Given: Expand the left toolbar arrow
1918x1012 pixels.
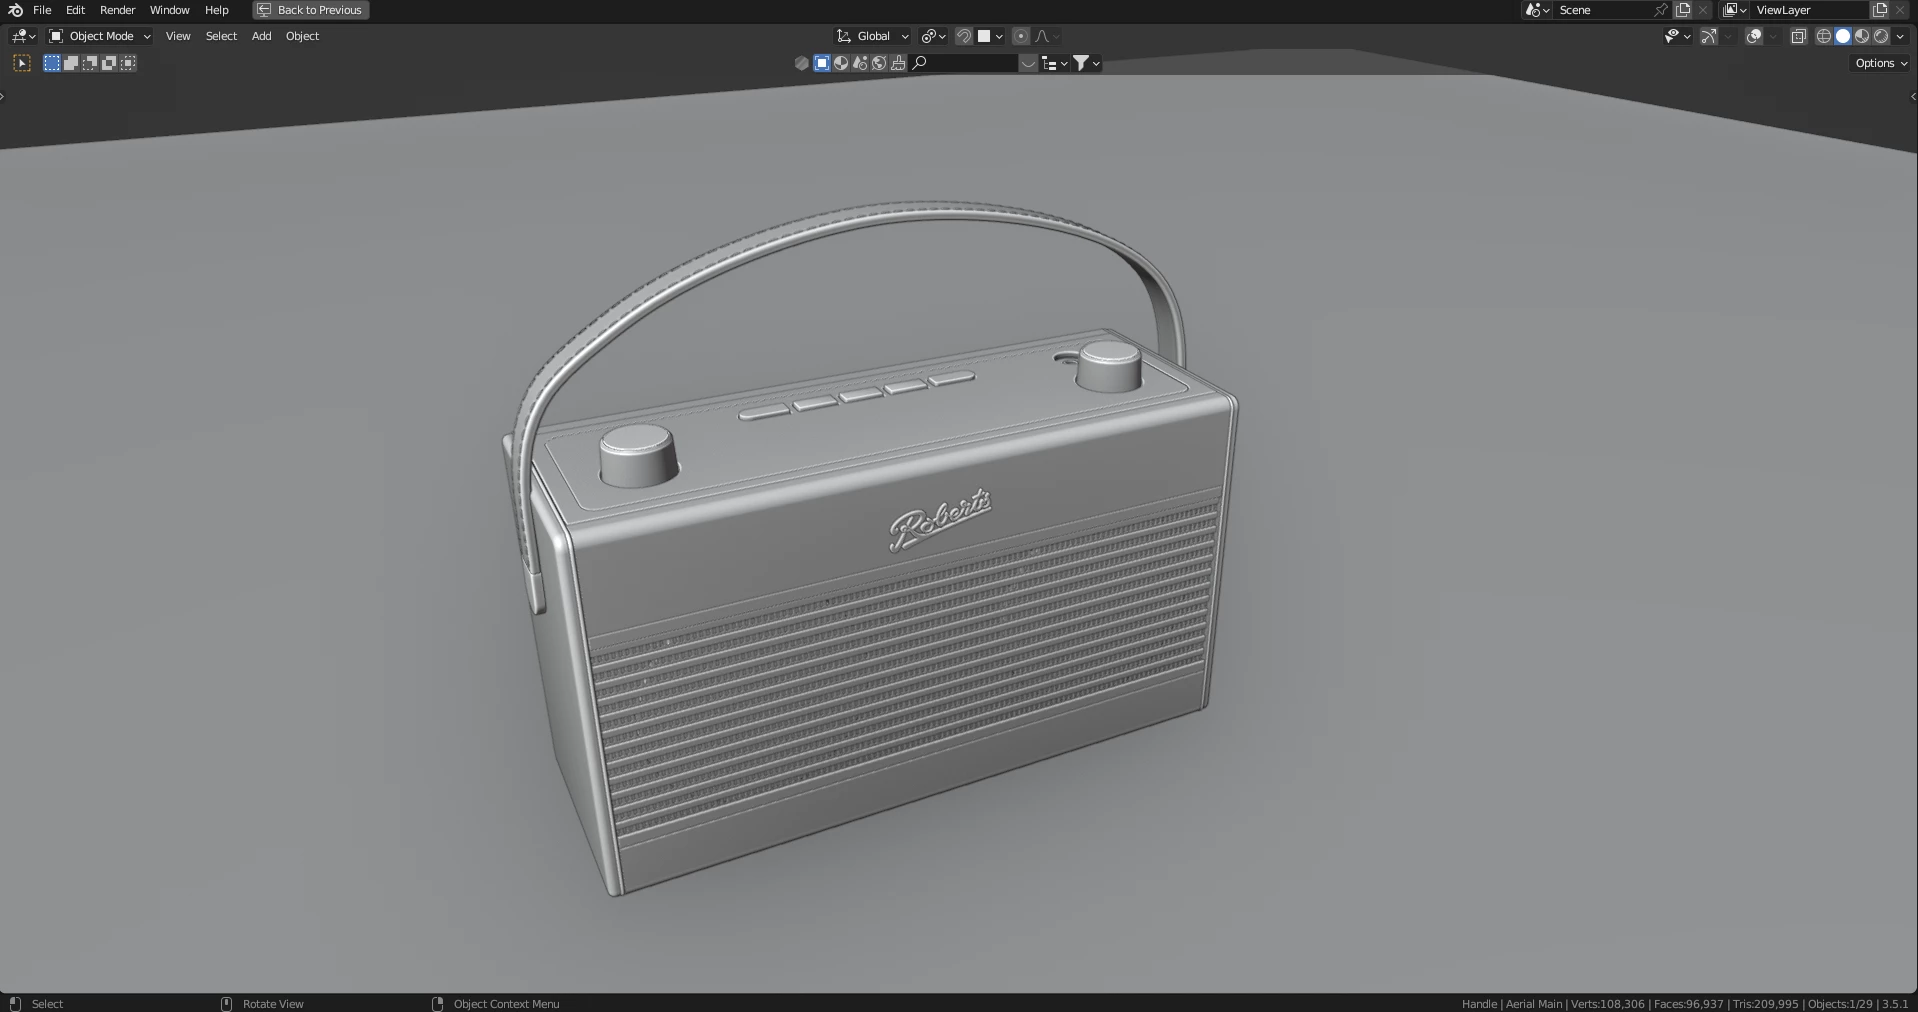Looking at the screenshot, I should point(3,96).
